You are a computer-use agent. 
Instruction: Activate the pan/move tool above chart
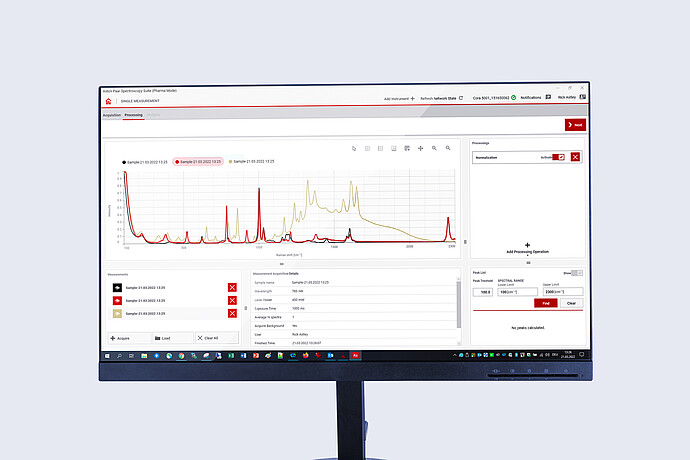[x=420, y=148]
